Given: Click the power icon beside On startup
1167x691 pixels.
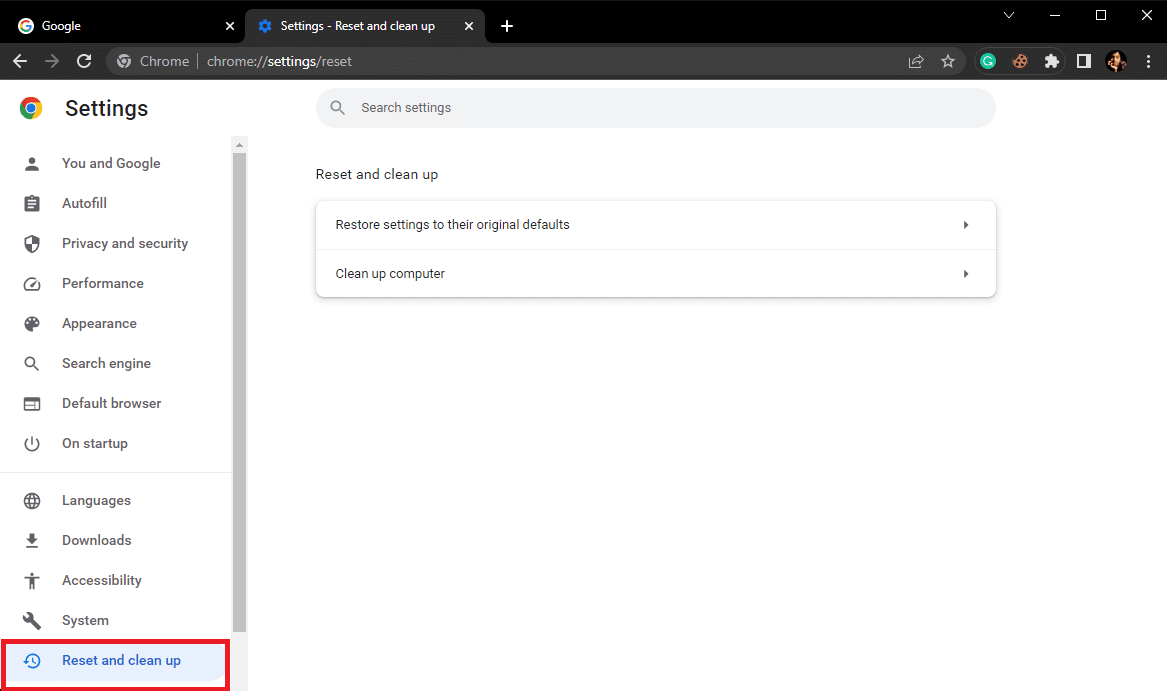Looking at the screenshot, I should click(x=32, y=444).
